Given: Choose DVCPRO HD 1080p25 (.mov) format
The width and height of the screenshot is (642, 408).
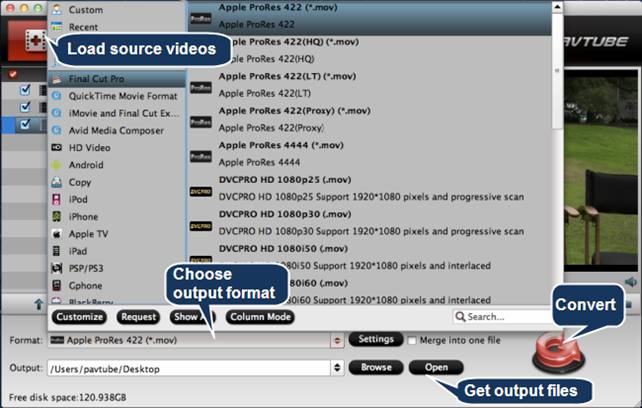Looking at the screenshot, I should [370, 188].
